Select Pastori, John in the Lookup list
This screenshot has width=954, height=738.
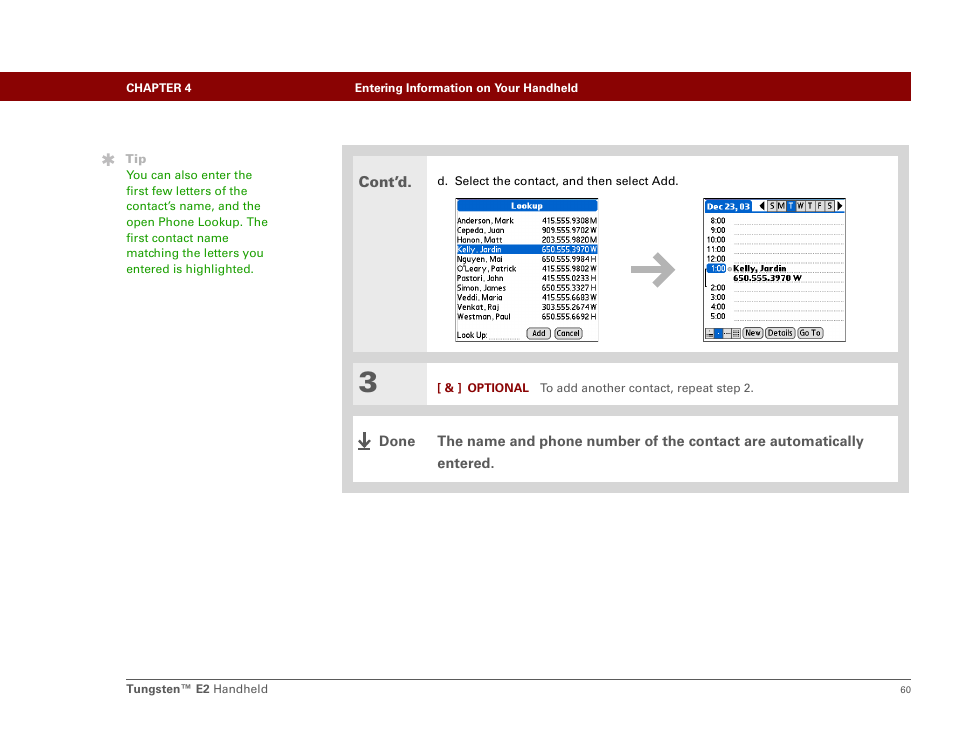(527, 279)
